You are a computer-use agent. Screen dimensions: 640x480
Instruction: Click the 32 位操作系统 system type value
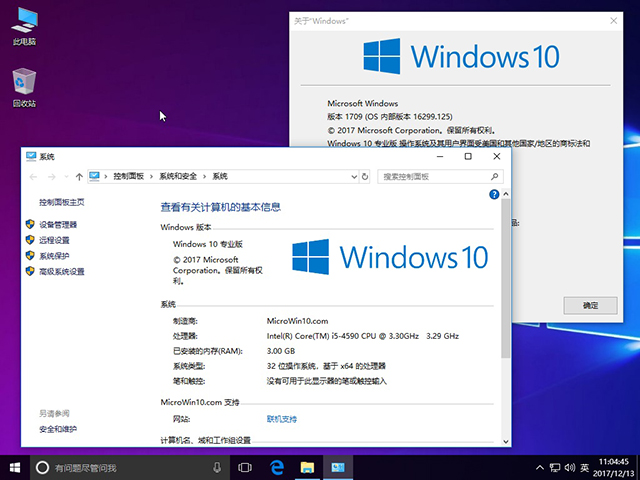[326, 366]
